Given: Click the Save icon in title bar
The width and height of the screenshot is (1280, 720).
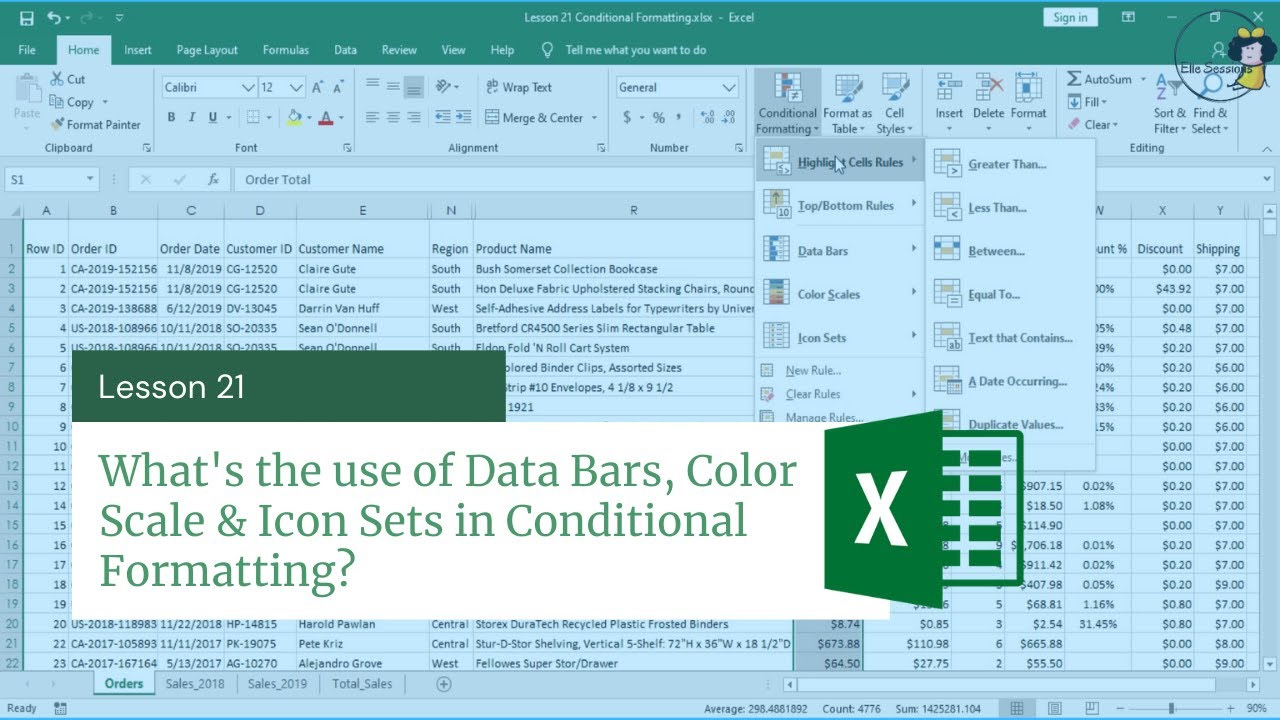Looking at the screenshot, I should (x=26, y=18).
